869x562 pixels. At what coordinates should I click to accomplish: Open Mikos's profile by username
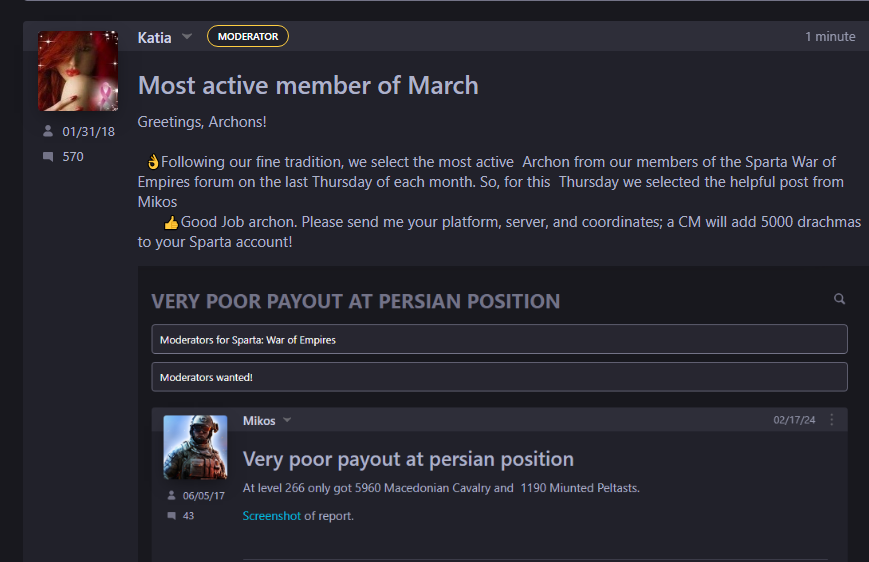(x=259, y=421)
